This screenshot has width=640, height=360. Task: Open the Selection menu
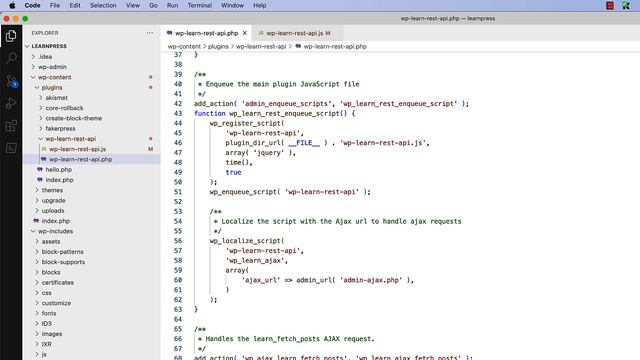pos(103,5)
